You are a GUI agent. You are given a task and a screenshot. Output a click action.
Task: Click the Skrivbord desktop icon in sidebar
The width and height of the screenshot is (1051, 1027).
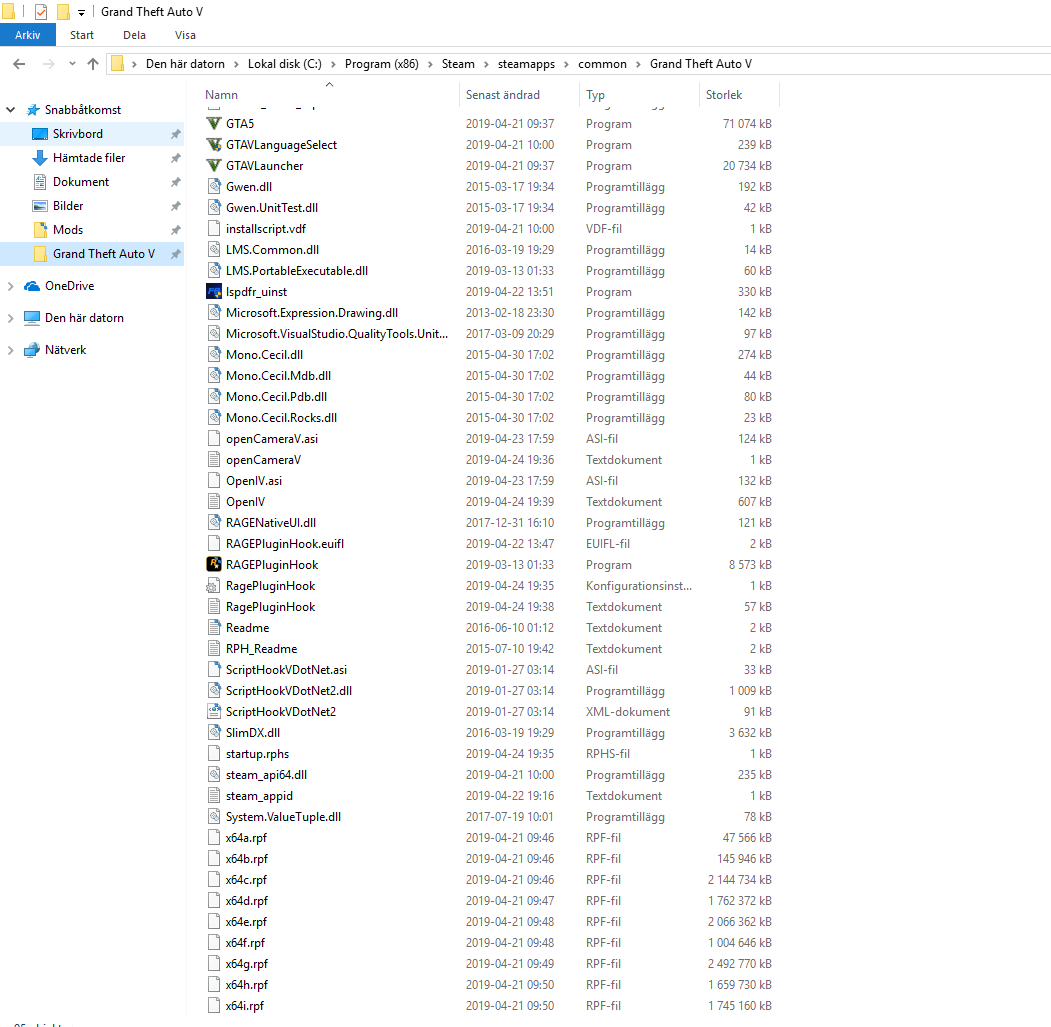40,134
